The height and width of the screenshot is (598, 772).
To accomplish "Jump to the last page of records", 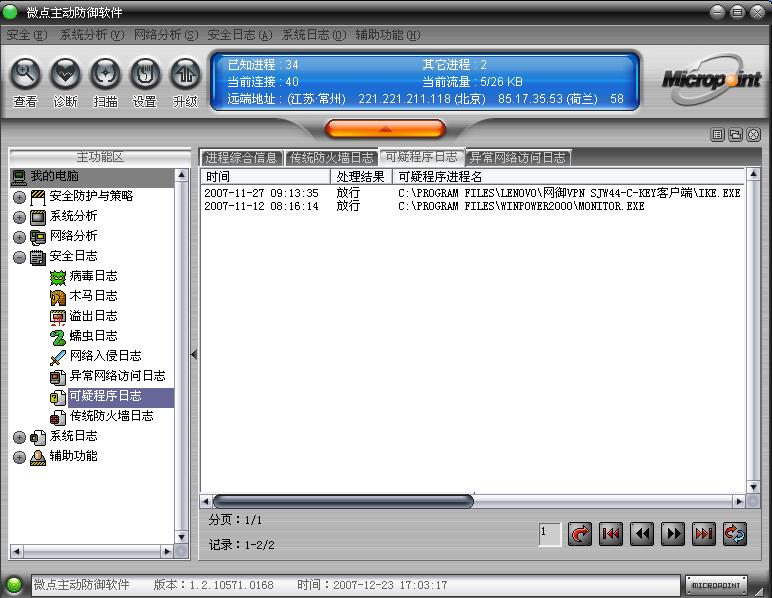I will tap(704, 534).
